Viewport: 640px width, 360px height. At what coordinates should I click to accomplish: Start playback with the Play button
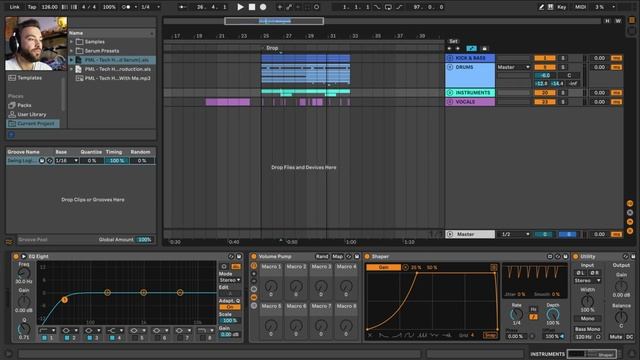(x=240, y=7)
